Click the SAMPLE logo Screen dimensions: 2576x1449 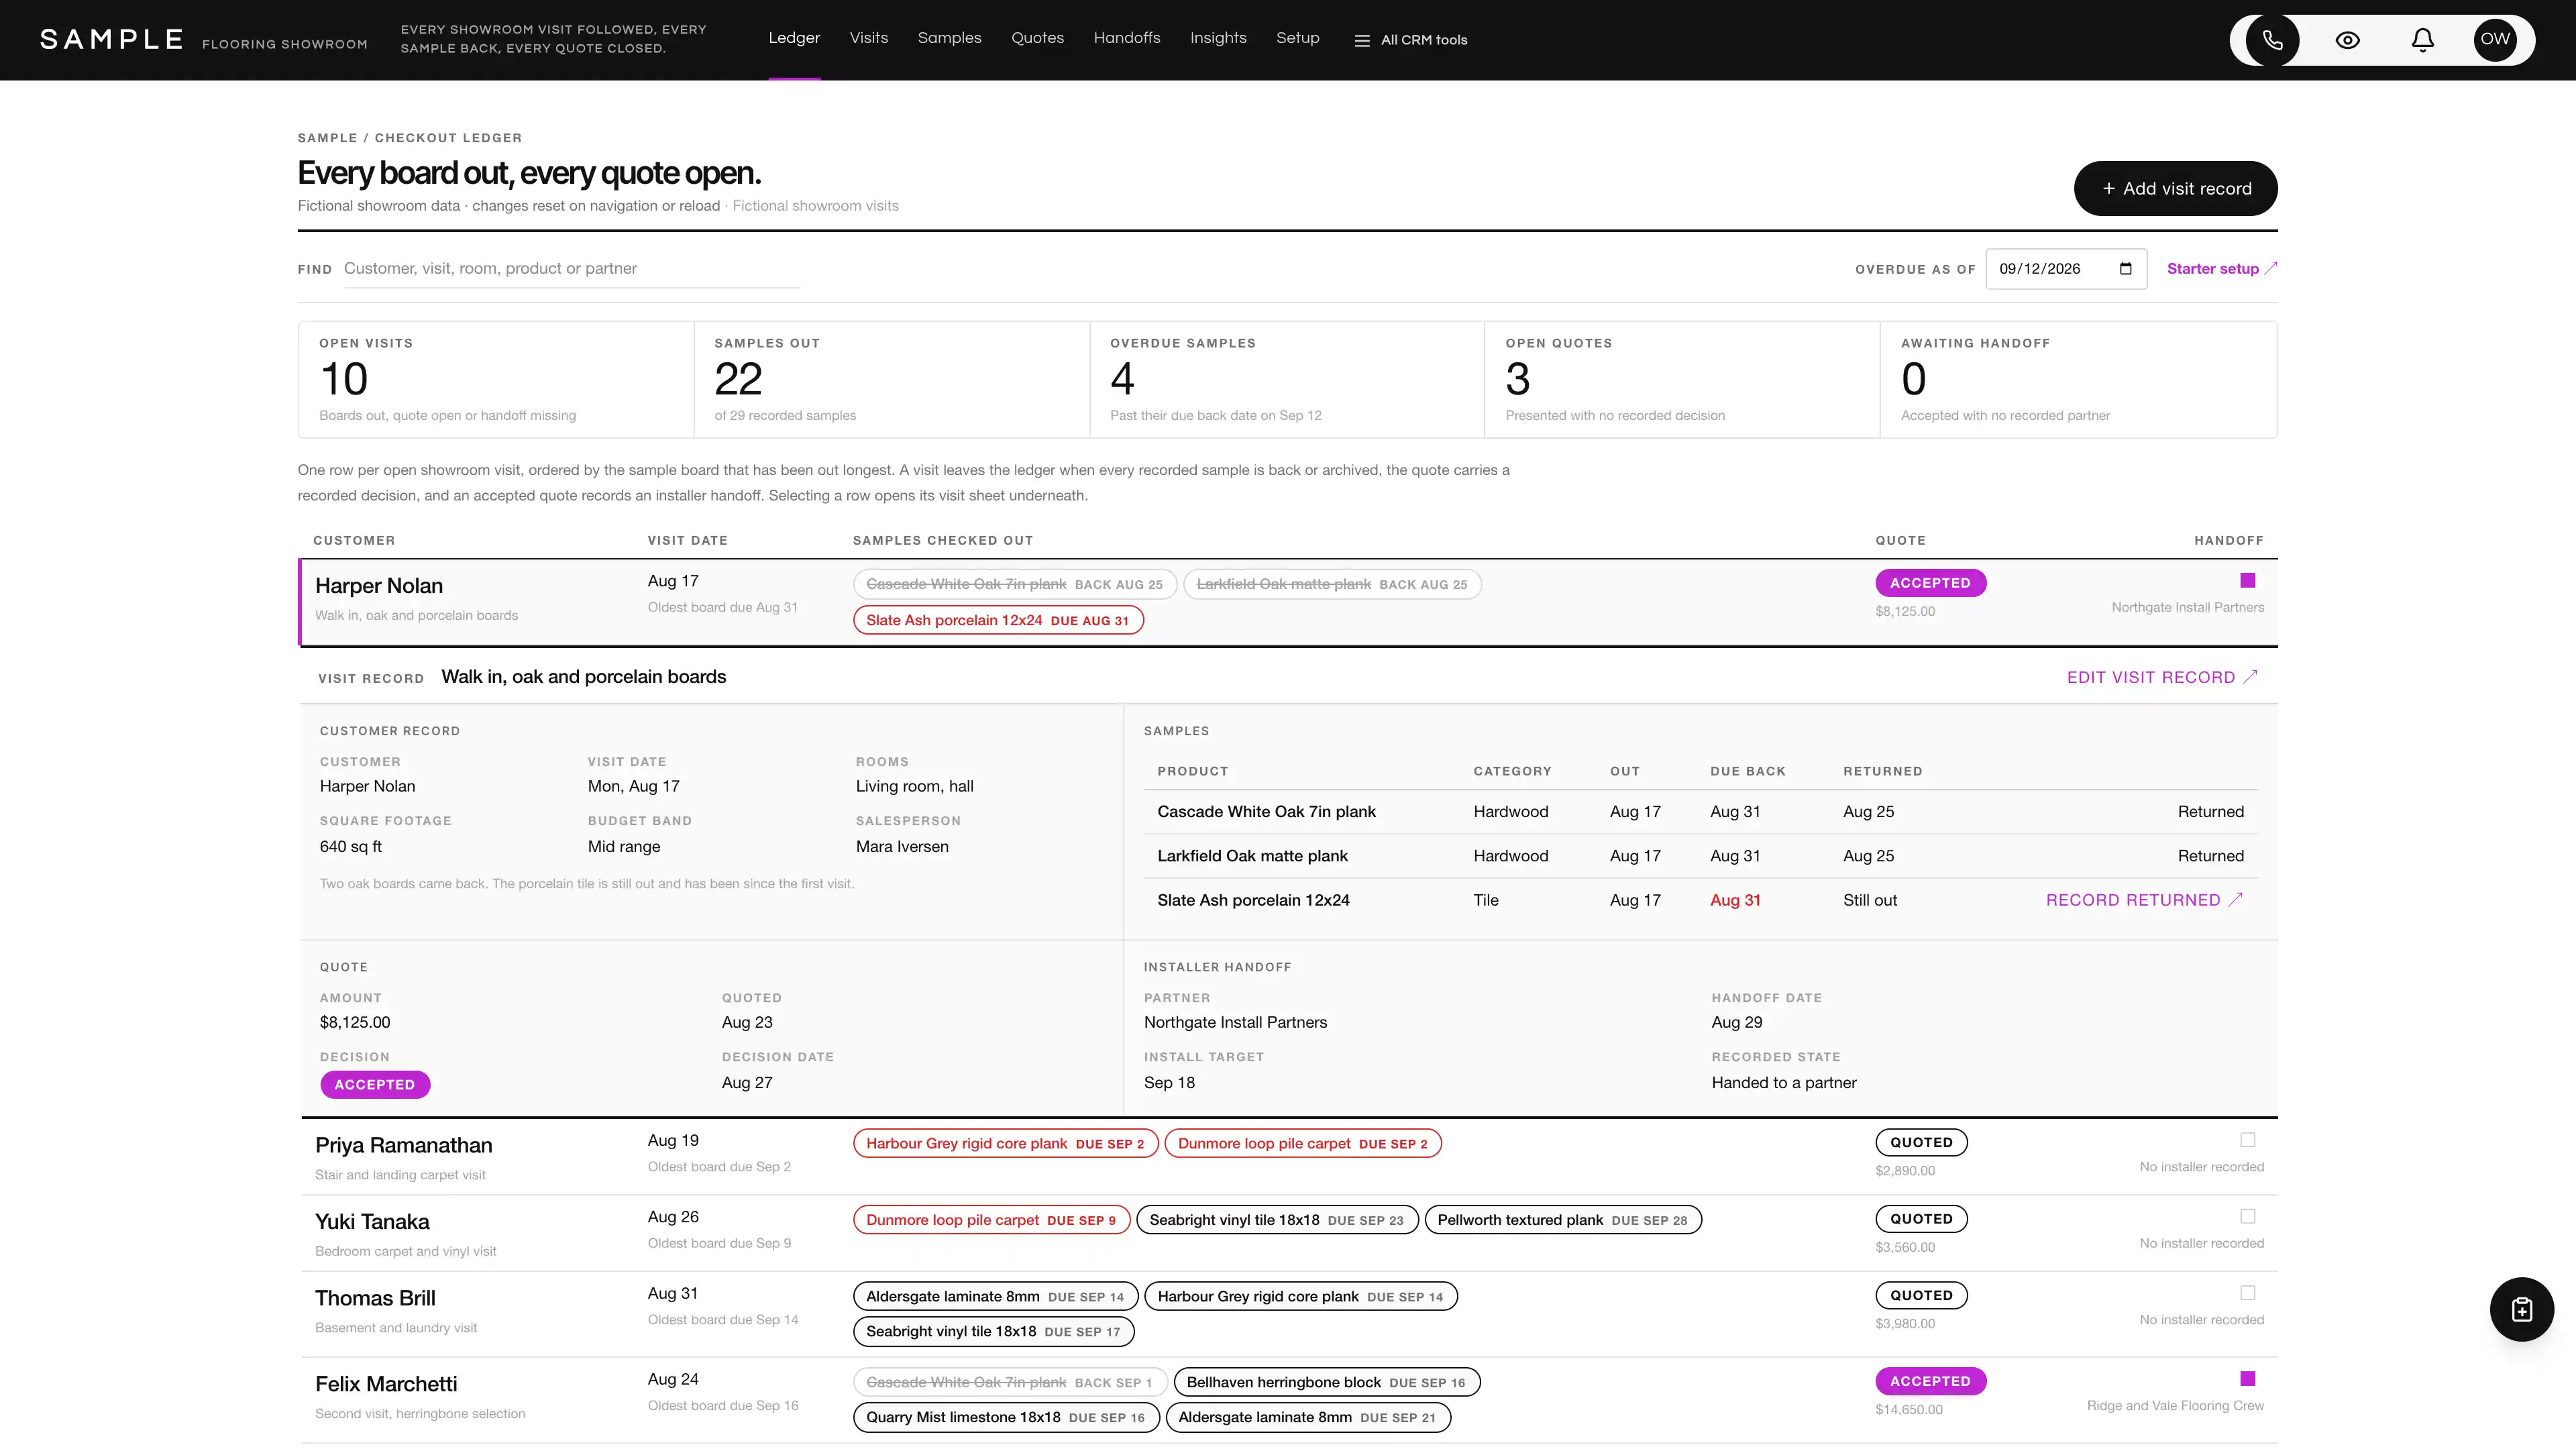tap(111, 40)
